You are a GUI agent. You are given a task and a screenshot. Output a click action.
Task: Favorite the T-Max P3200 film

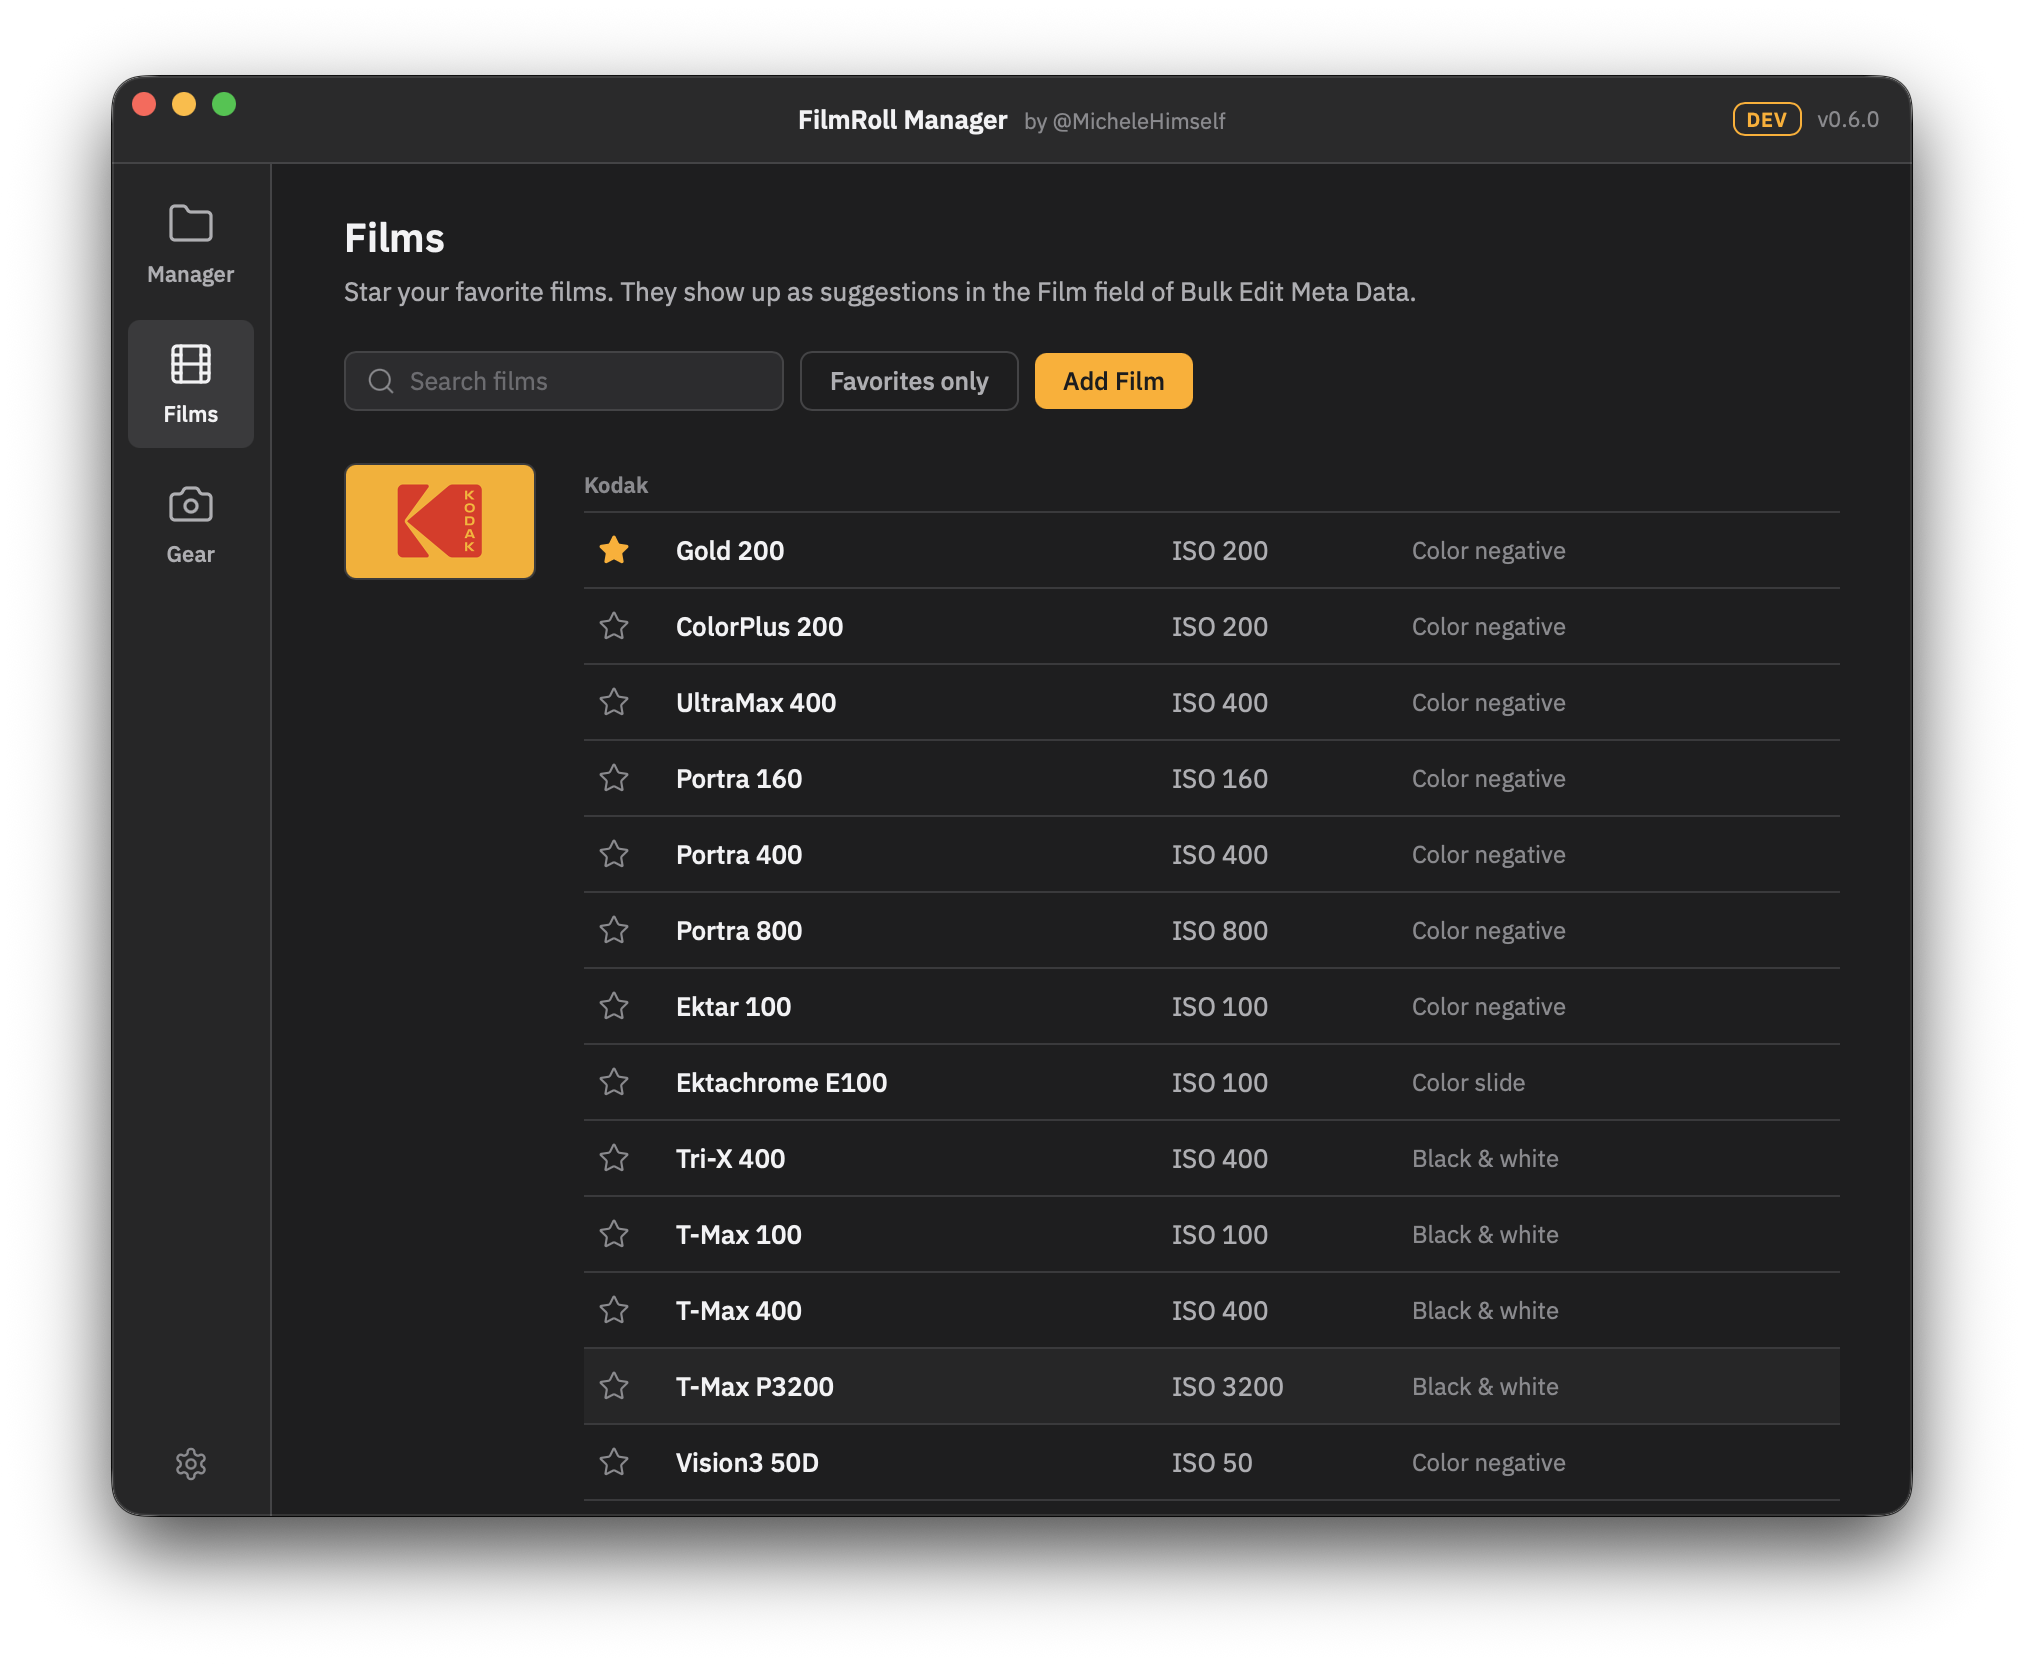(614, 1386)
